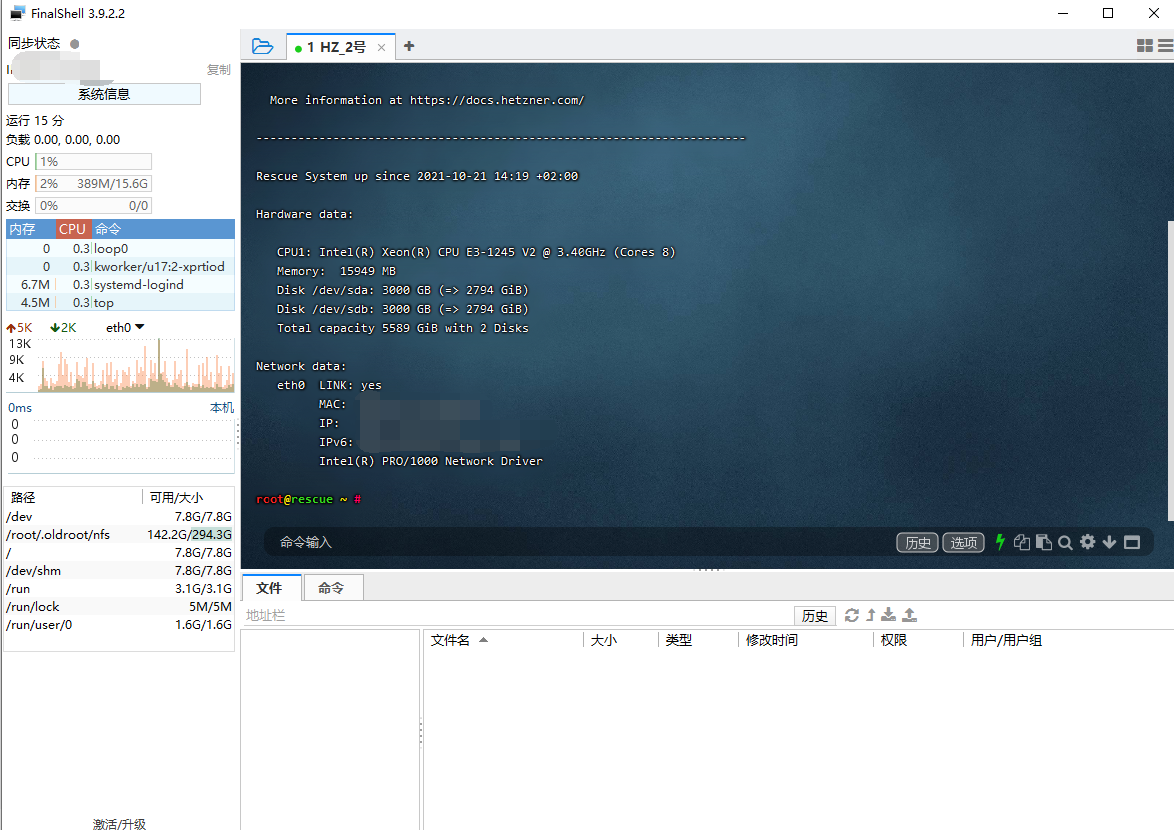Click the 内存 usage bar 389M/15.6G
1174x830 pixels.
94,183
